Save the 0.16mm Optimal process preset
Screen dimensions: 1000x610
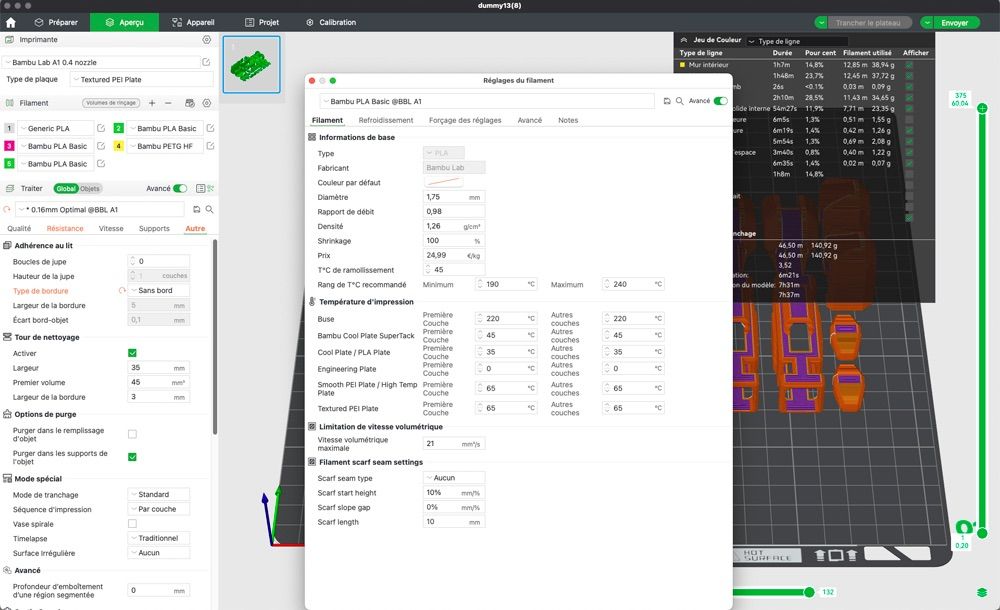(196, 209)
